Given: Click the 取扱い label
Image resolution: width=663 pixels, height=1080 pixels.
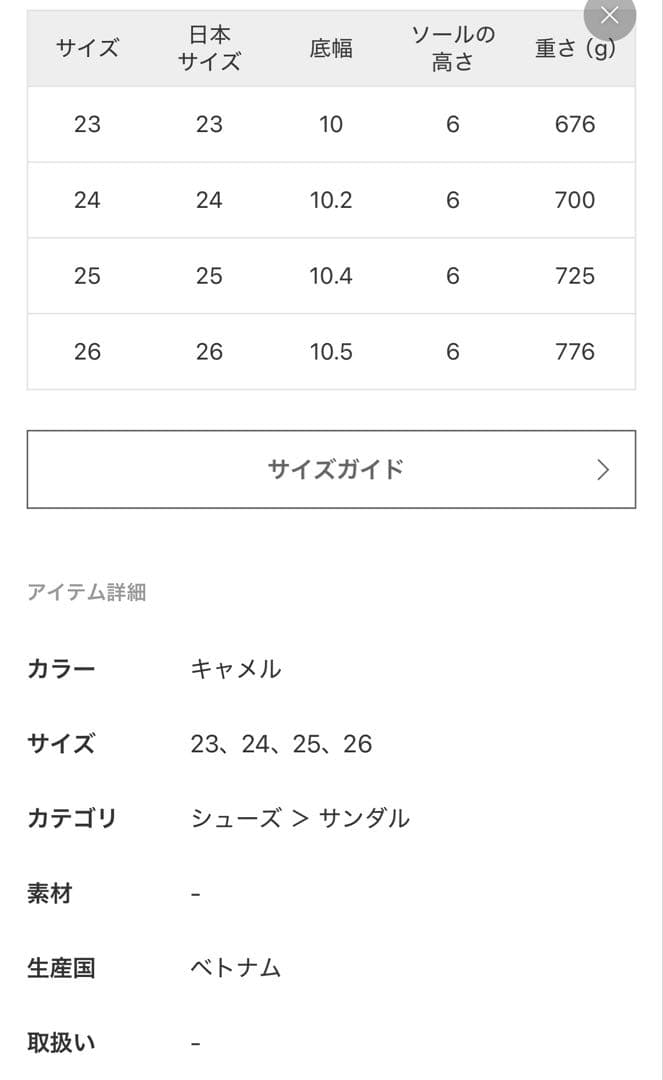Looking at the screenshot, I should [x=60, y=1041].
